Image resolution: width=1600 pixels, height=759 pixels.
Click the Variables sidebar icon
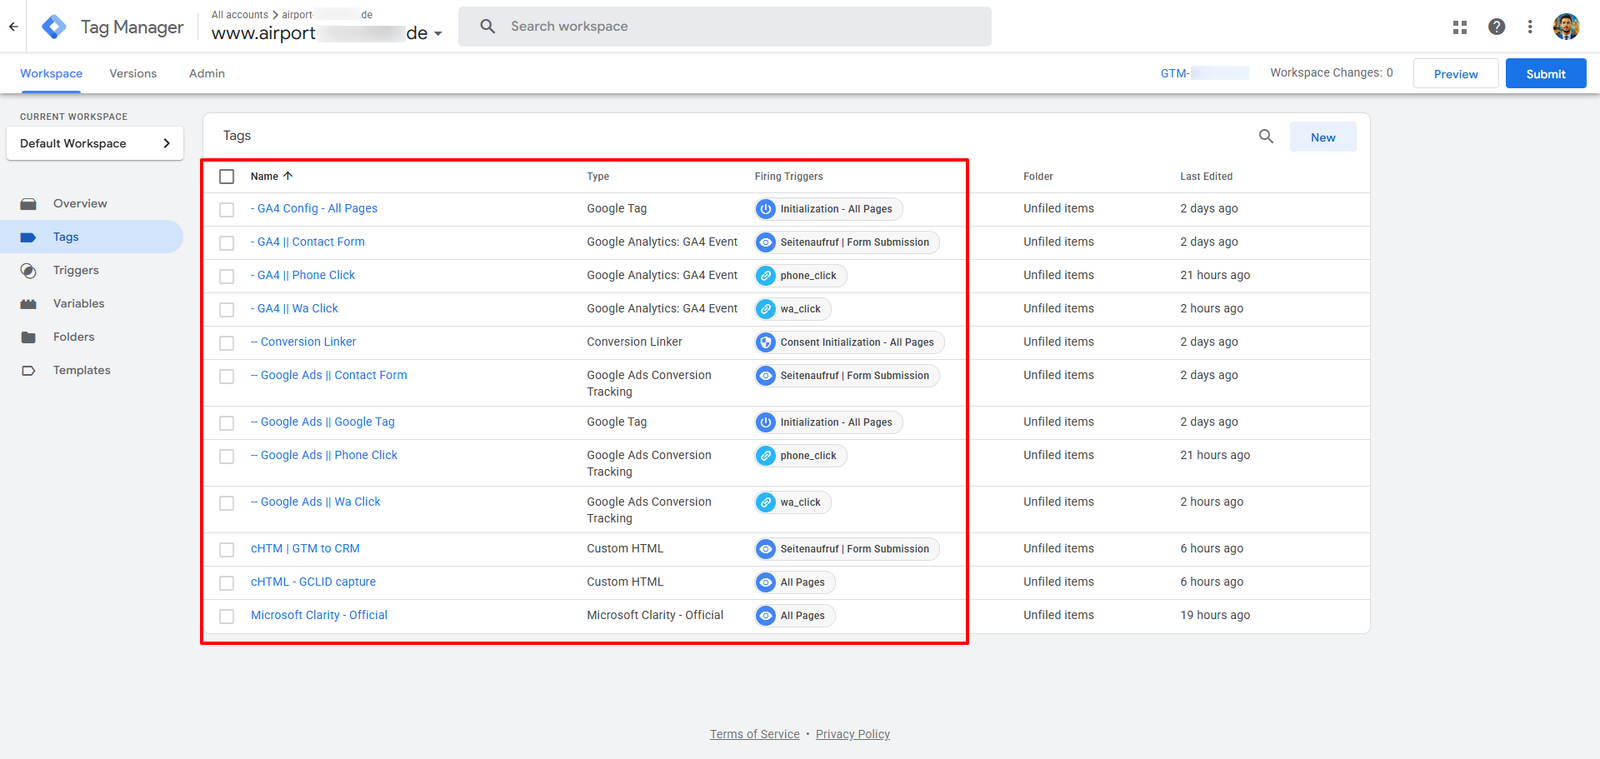(x=28, y=304)
